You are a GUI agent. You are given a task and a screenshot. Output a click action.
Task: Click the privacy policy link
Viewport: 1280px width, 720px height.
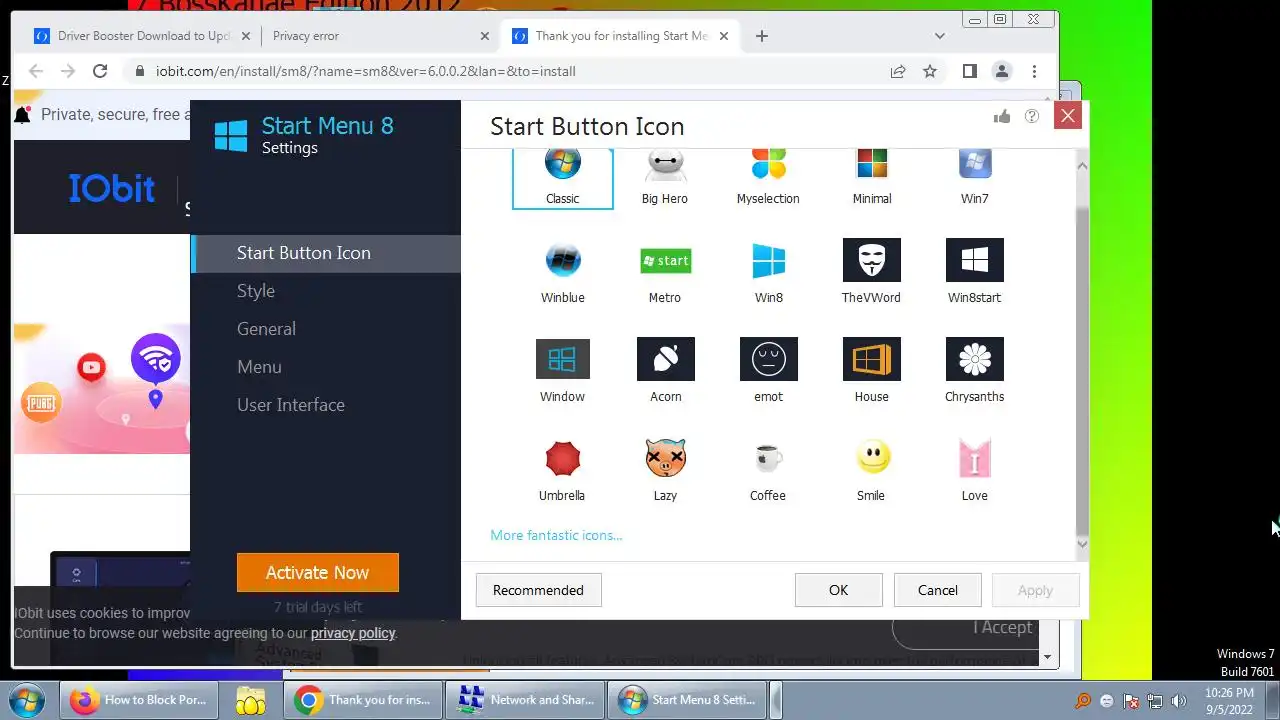[353, 633]
